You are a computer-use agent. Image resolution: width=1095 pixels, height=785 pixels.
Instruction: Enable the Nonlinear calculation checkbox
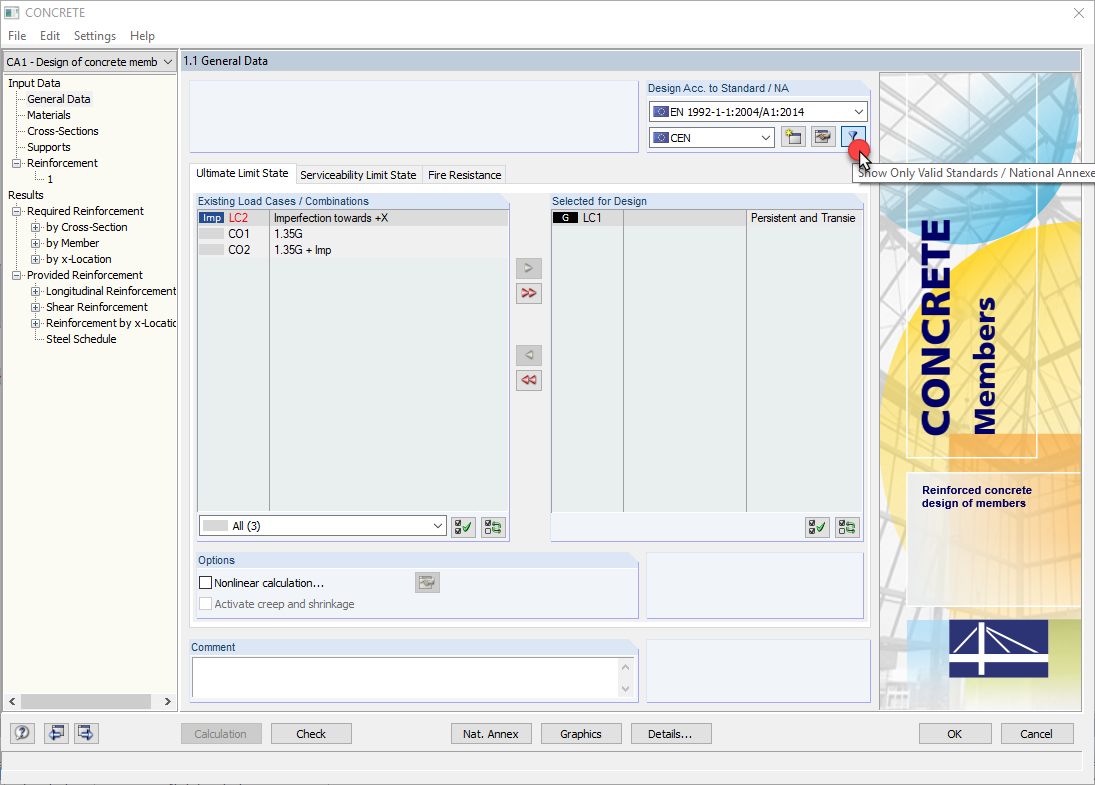click(205, 582)
